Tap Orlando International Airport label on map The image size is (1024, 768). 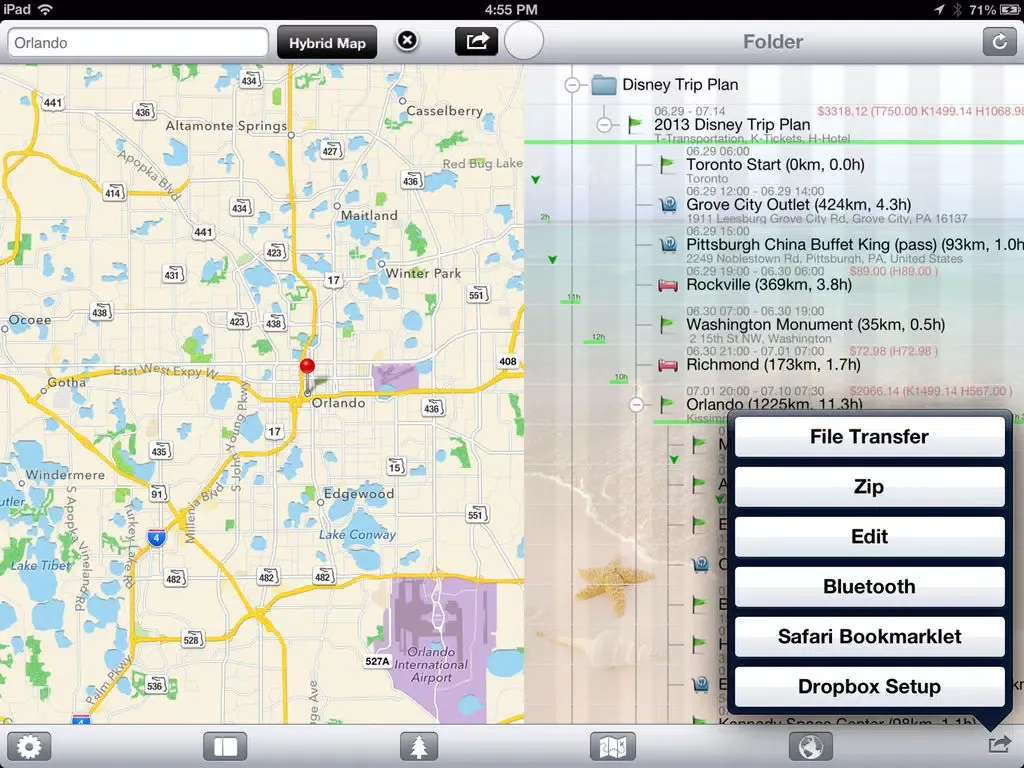tap(430, 665)
